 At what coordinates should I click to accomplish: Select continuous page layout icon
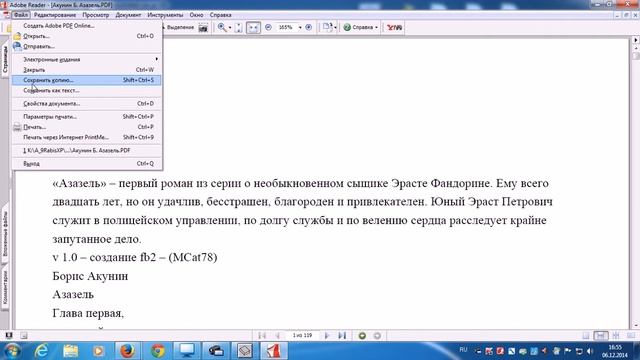click(601, 336)
